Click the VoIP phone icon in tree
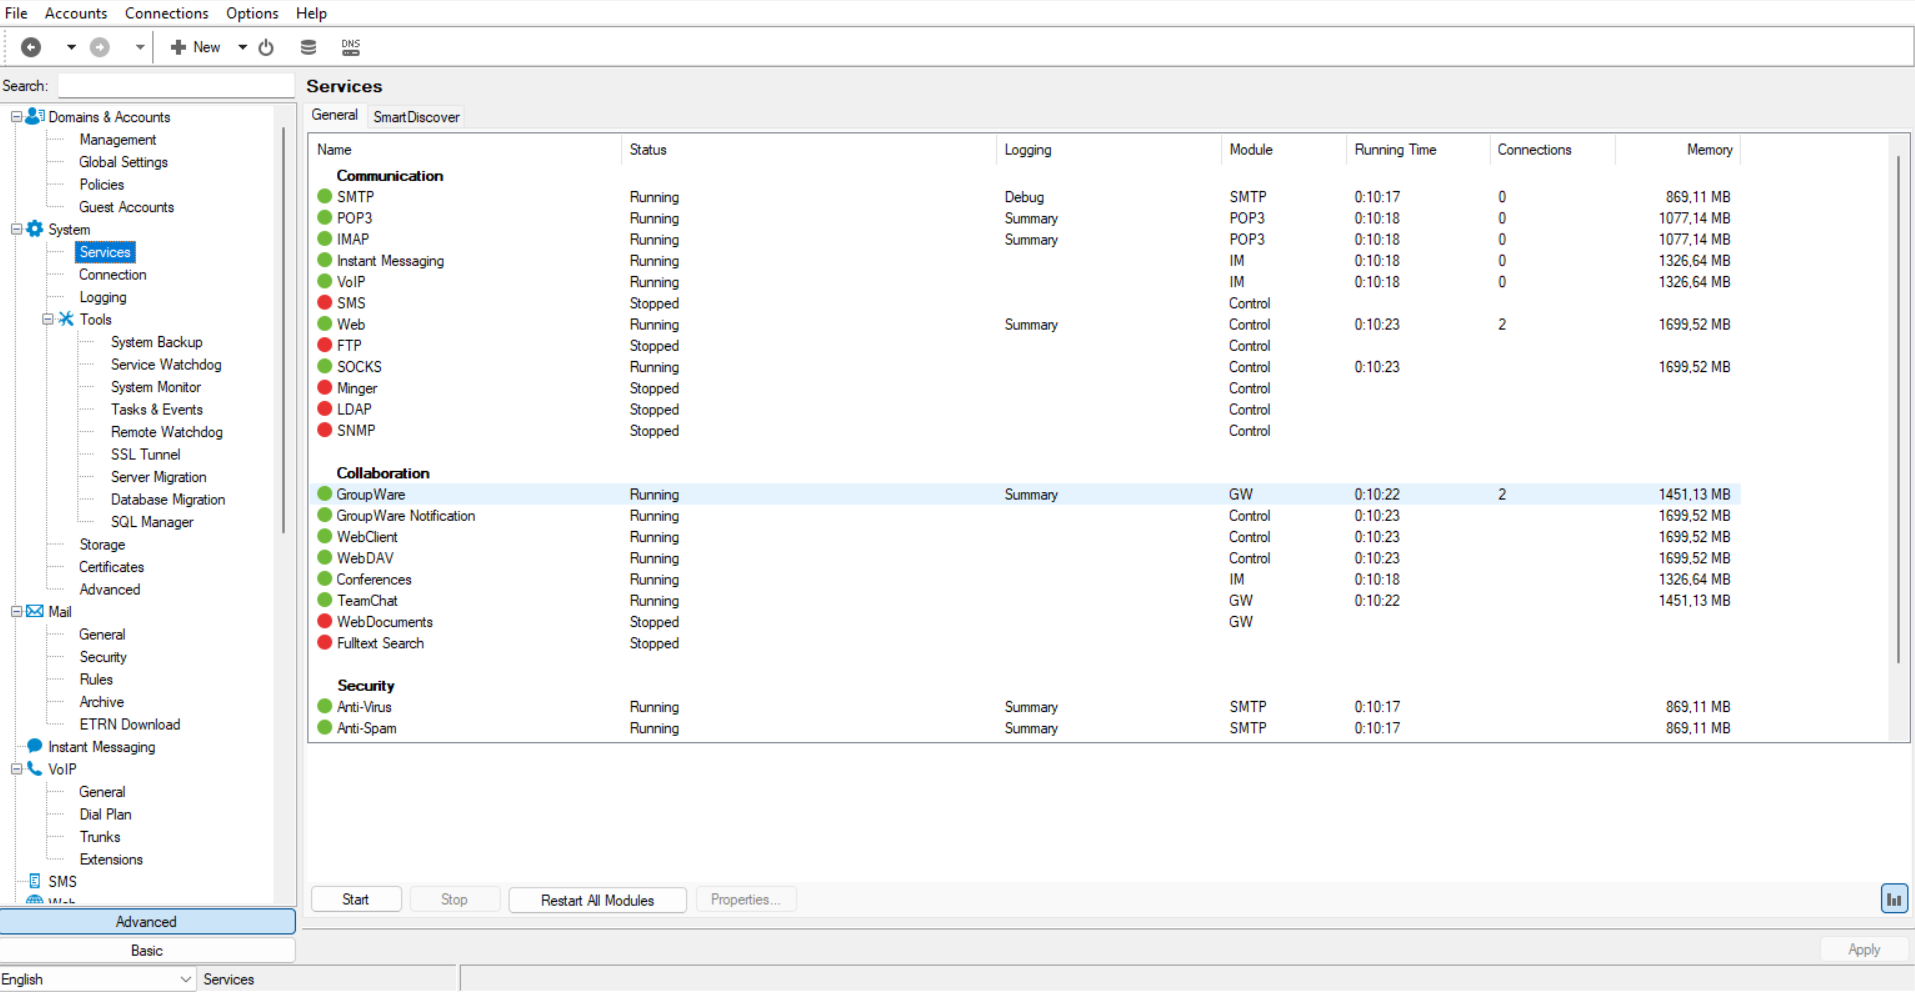The height and width of the screenshot is (992, 1915). (x=35, y=769)
